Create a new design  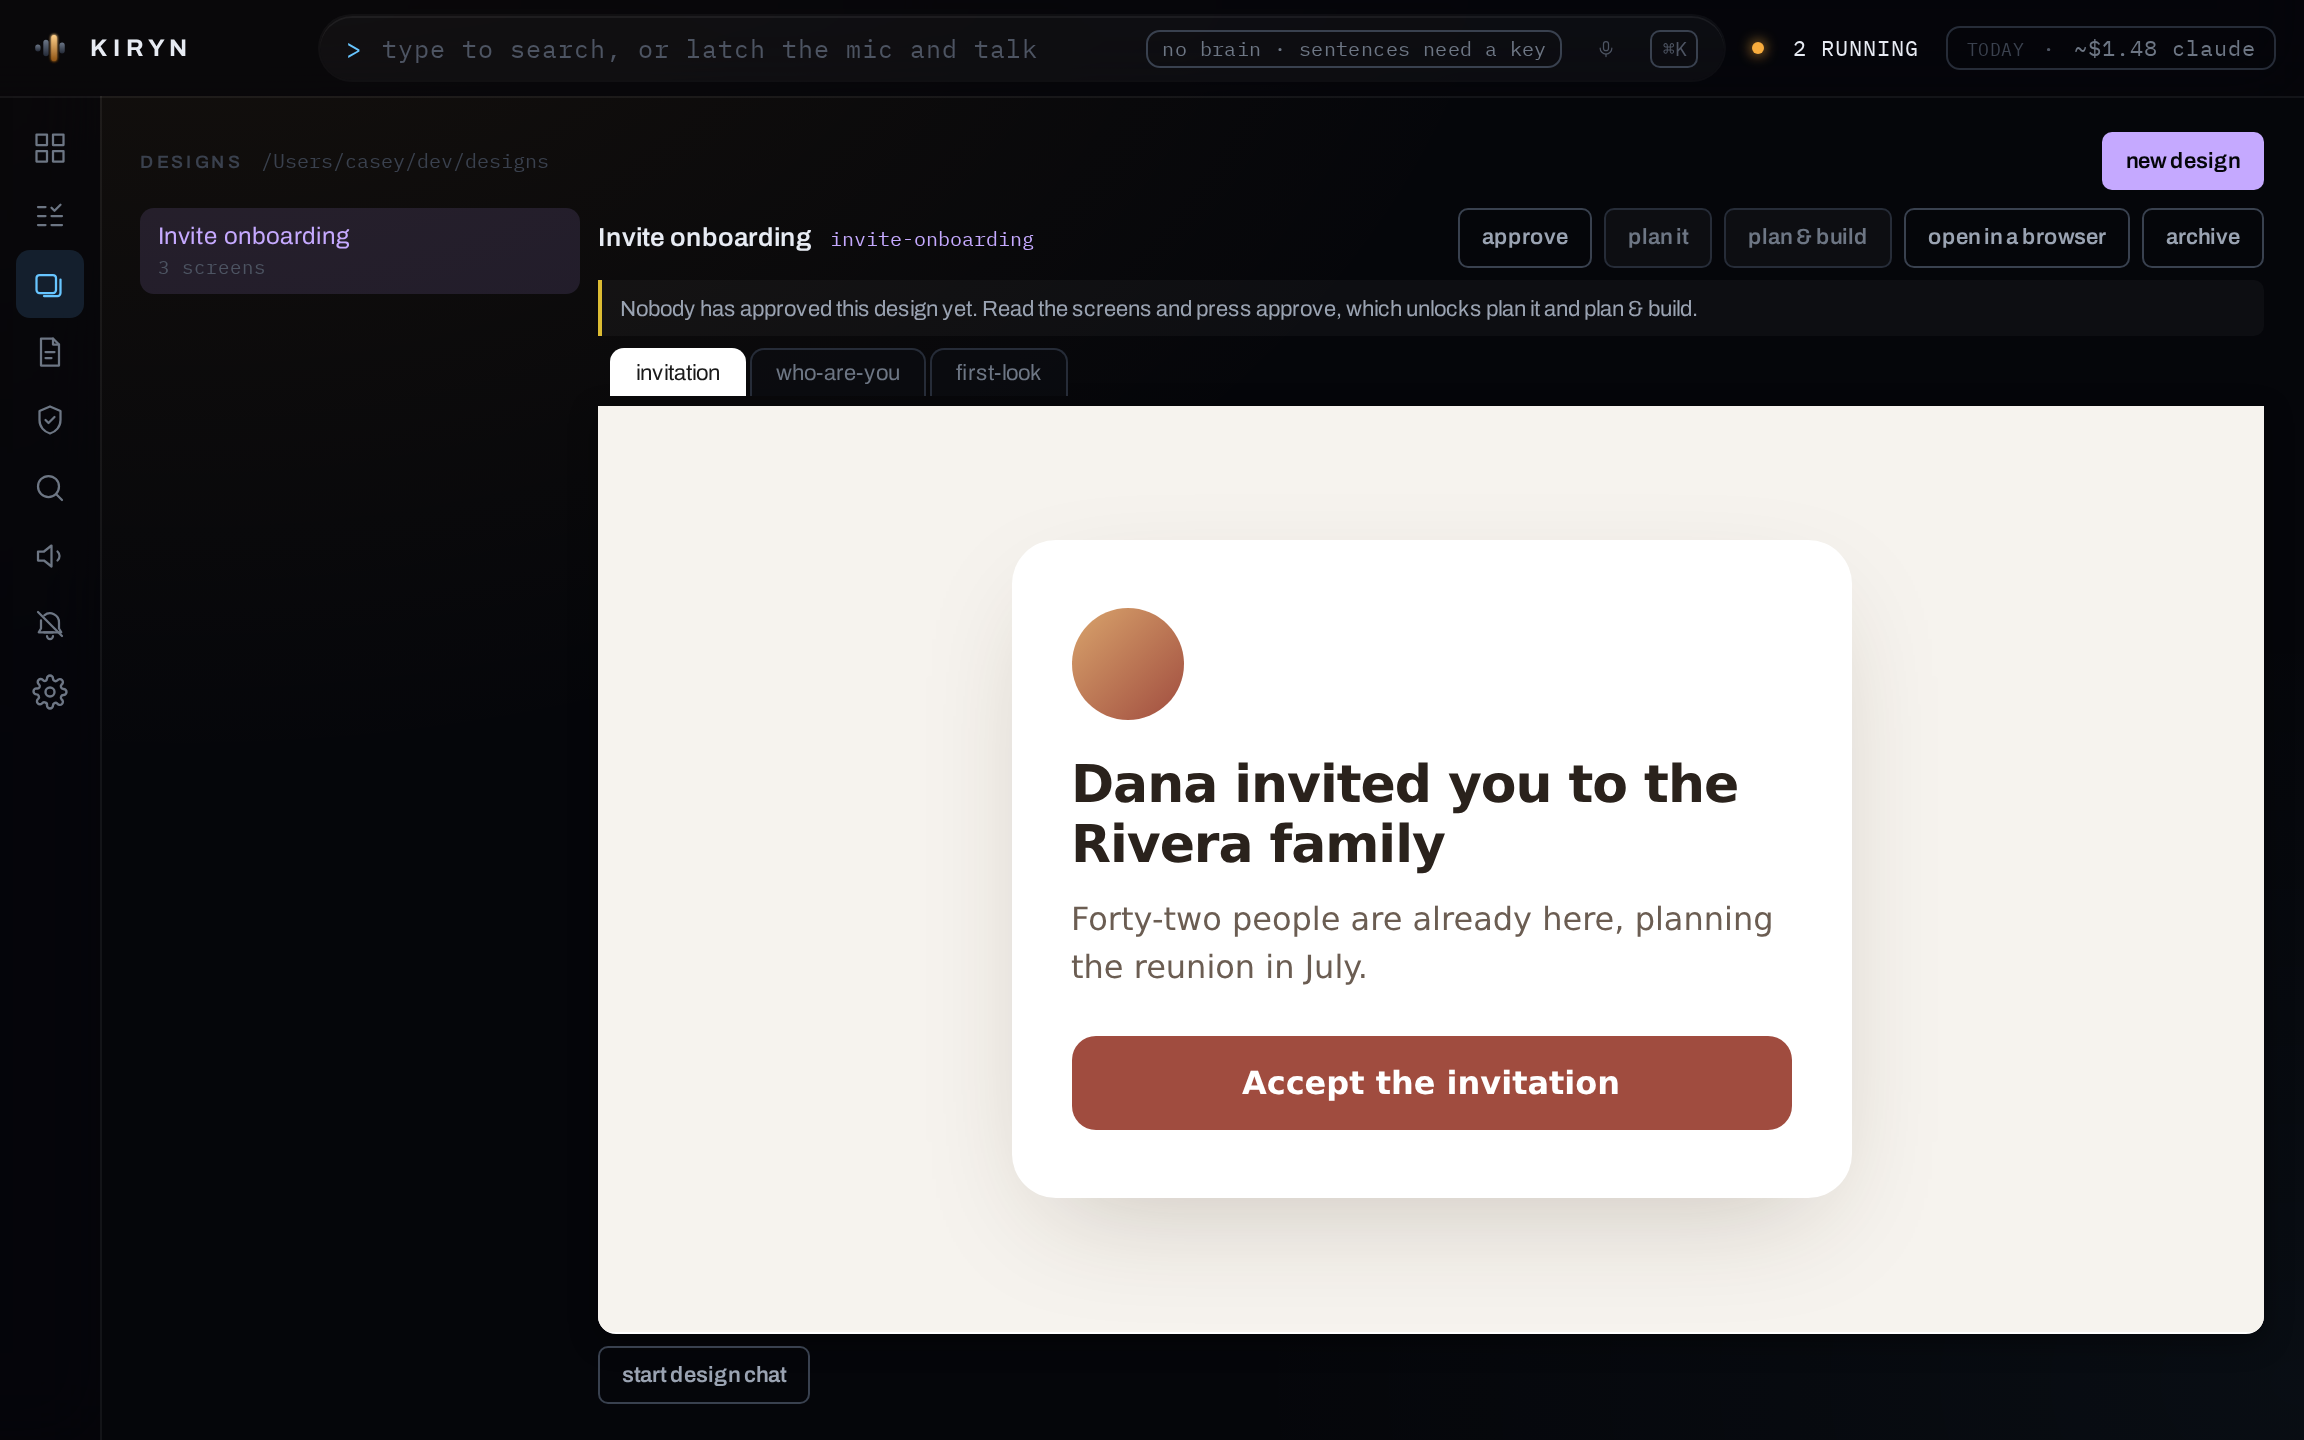click(2183, 161)
